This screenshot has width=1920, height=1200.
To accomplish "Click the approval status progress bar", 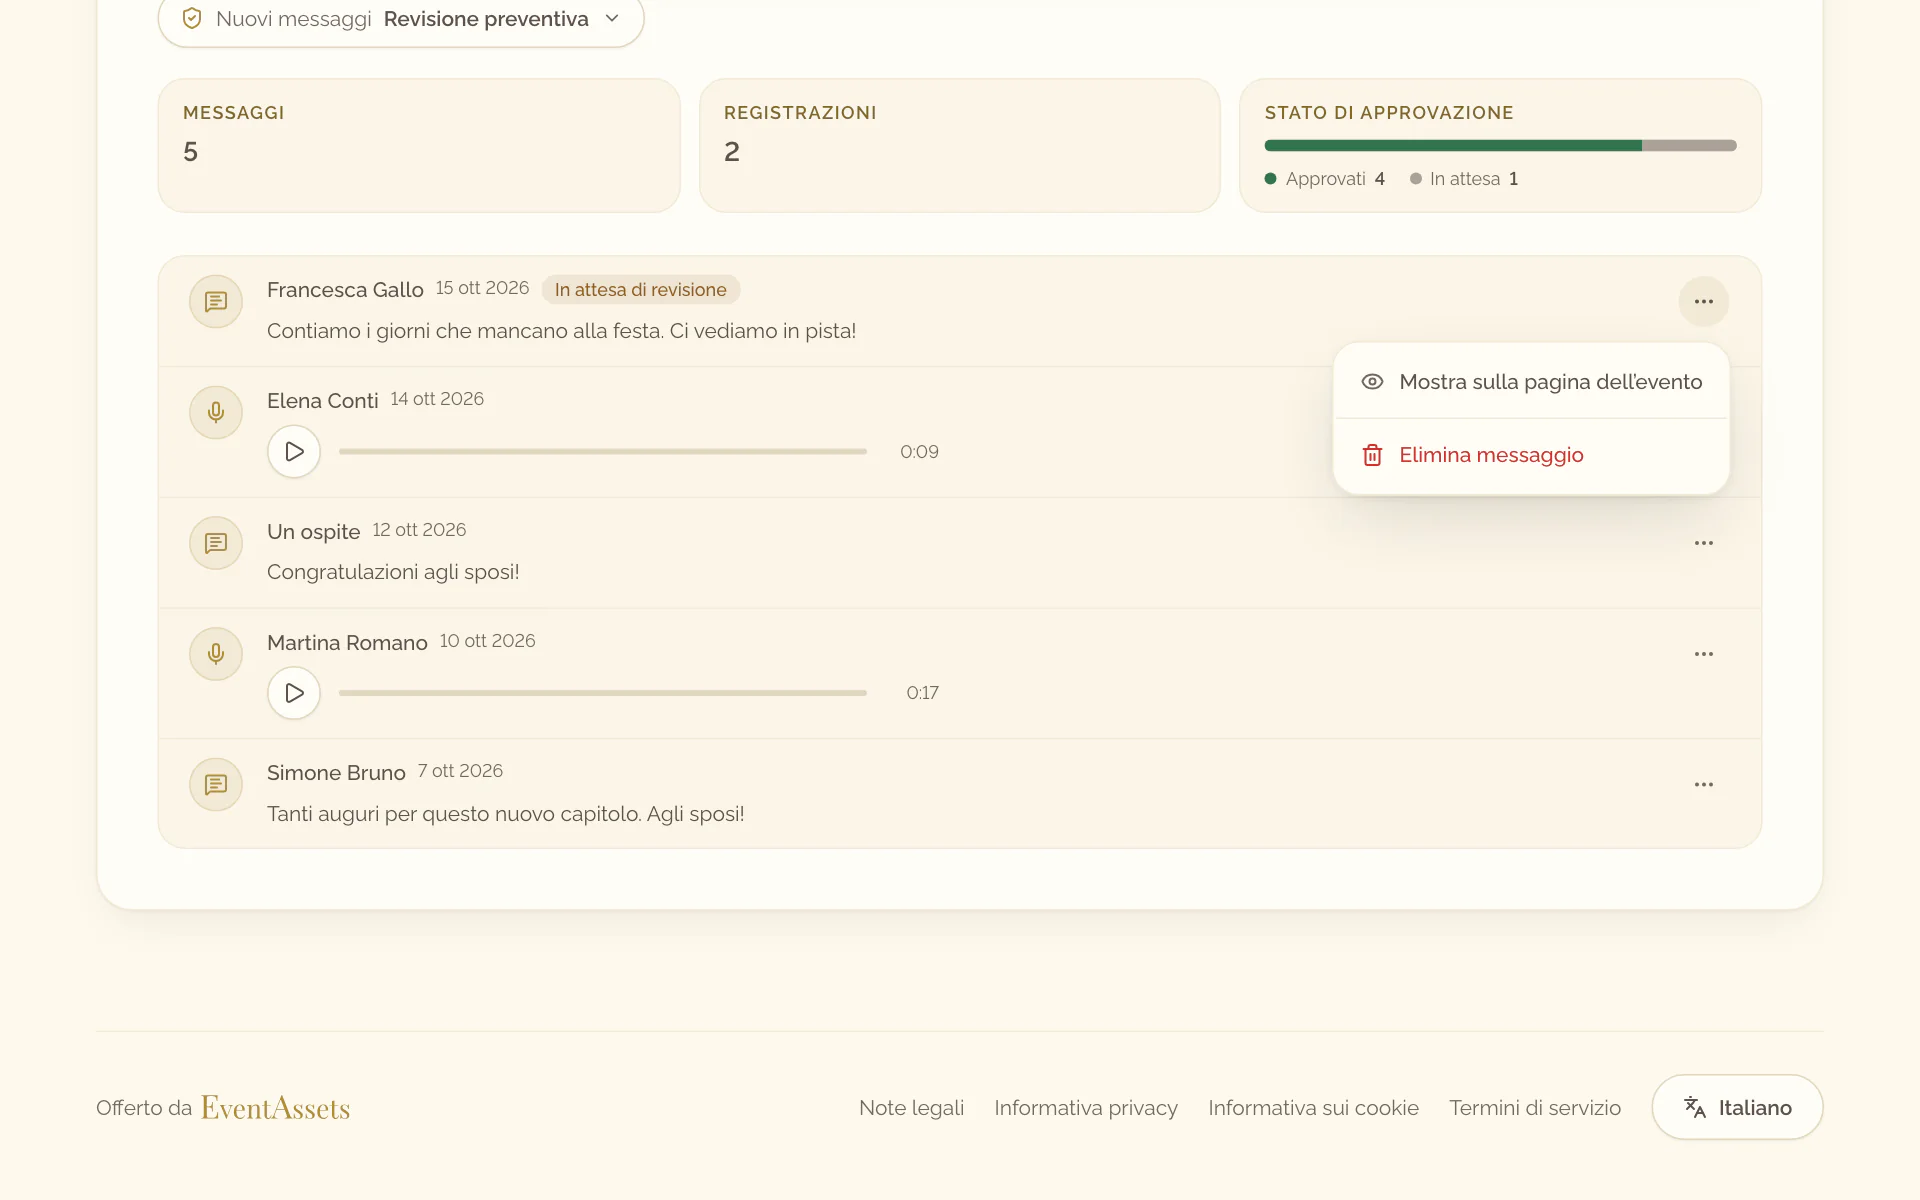I will click(x=1500, y=146).
